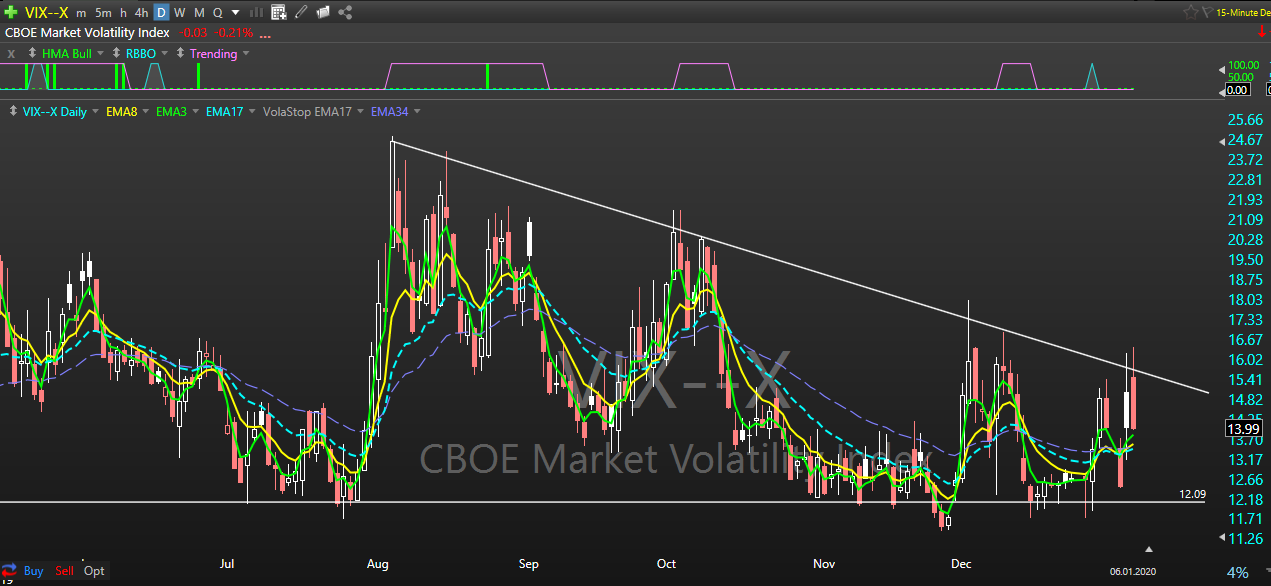Click the red down arrow indicator
Image resolution: width=1271 pixels, height=586 pixels.
click(x=1262, y=32)
